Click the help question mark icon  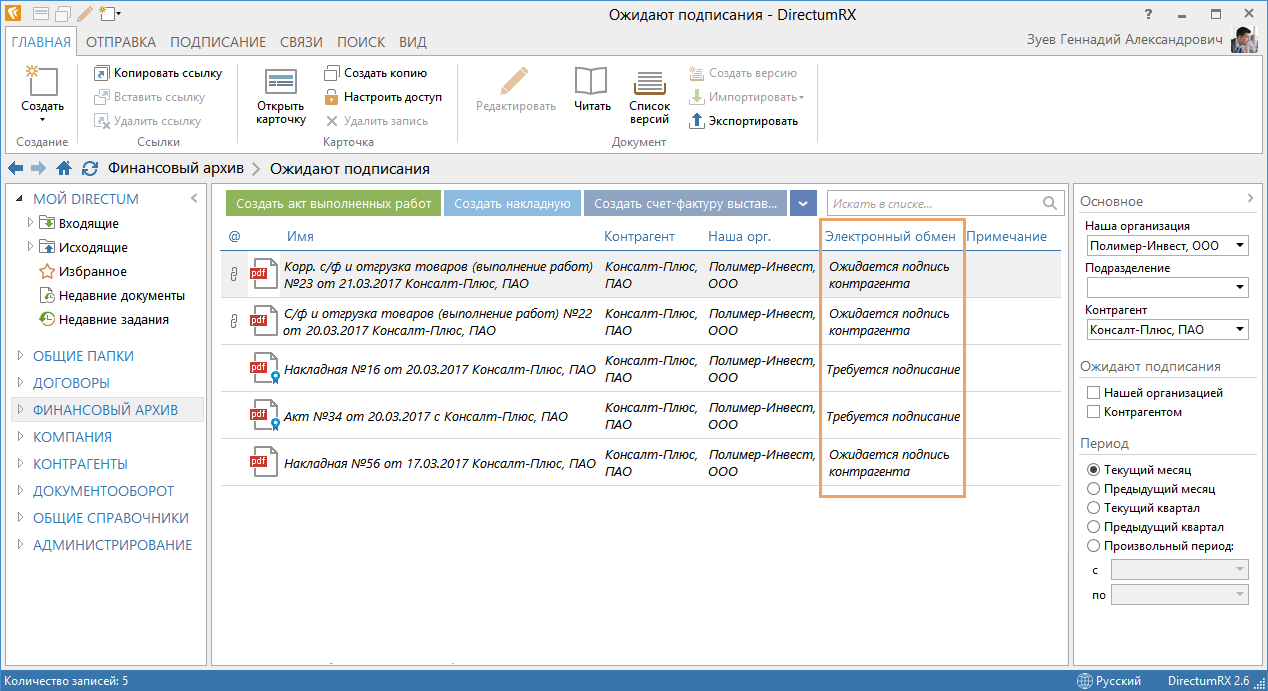pos(1147,14)
